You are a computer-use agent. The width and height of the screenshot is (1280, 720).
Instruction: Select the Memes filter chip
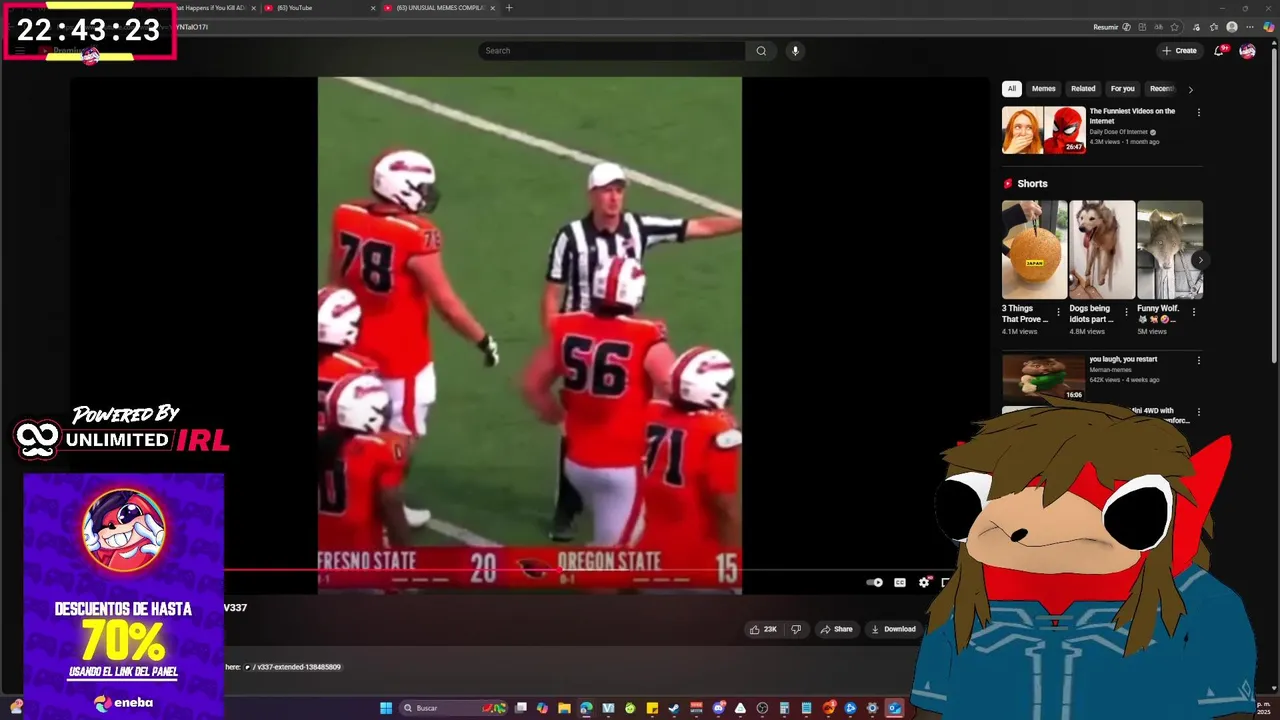pyautogui.click(x=1044, y=89)
